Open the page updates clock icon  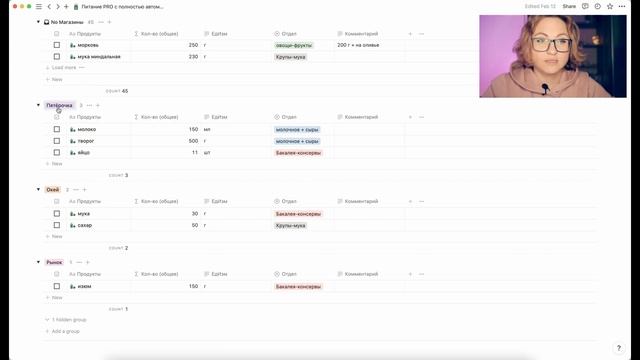[x=598, y=7]
